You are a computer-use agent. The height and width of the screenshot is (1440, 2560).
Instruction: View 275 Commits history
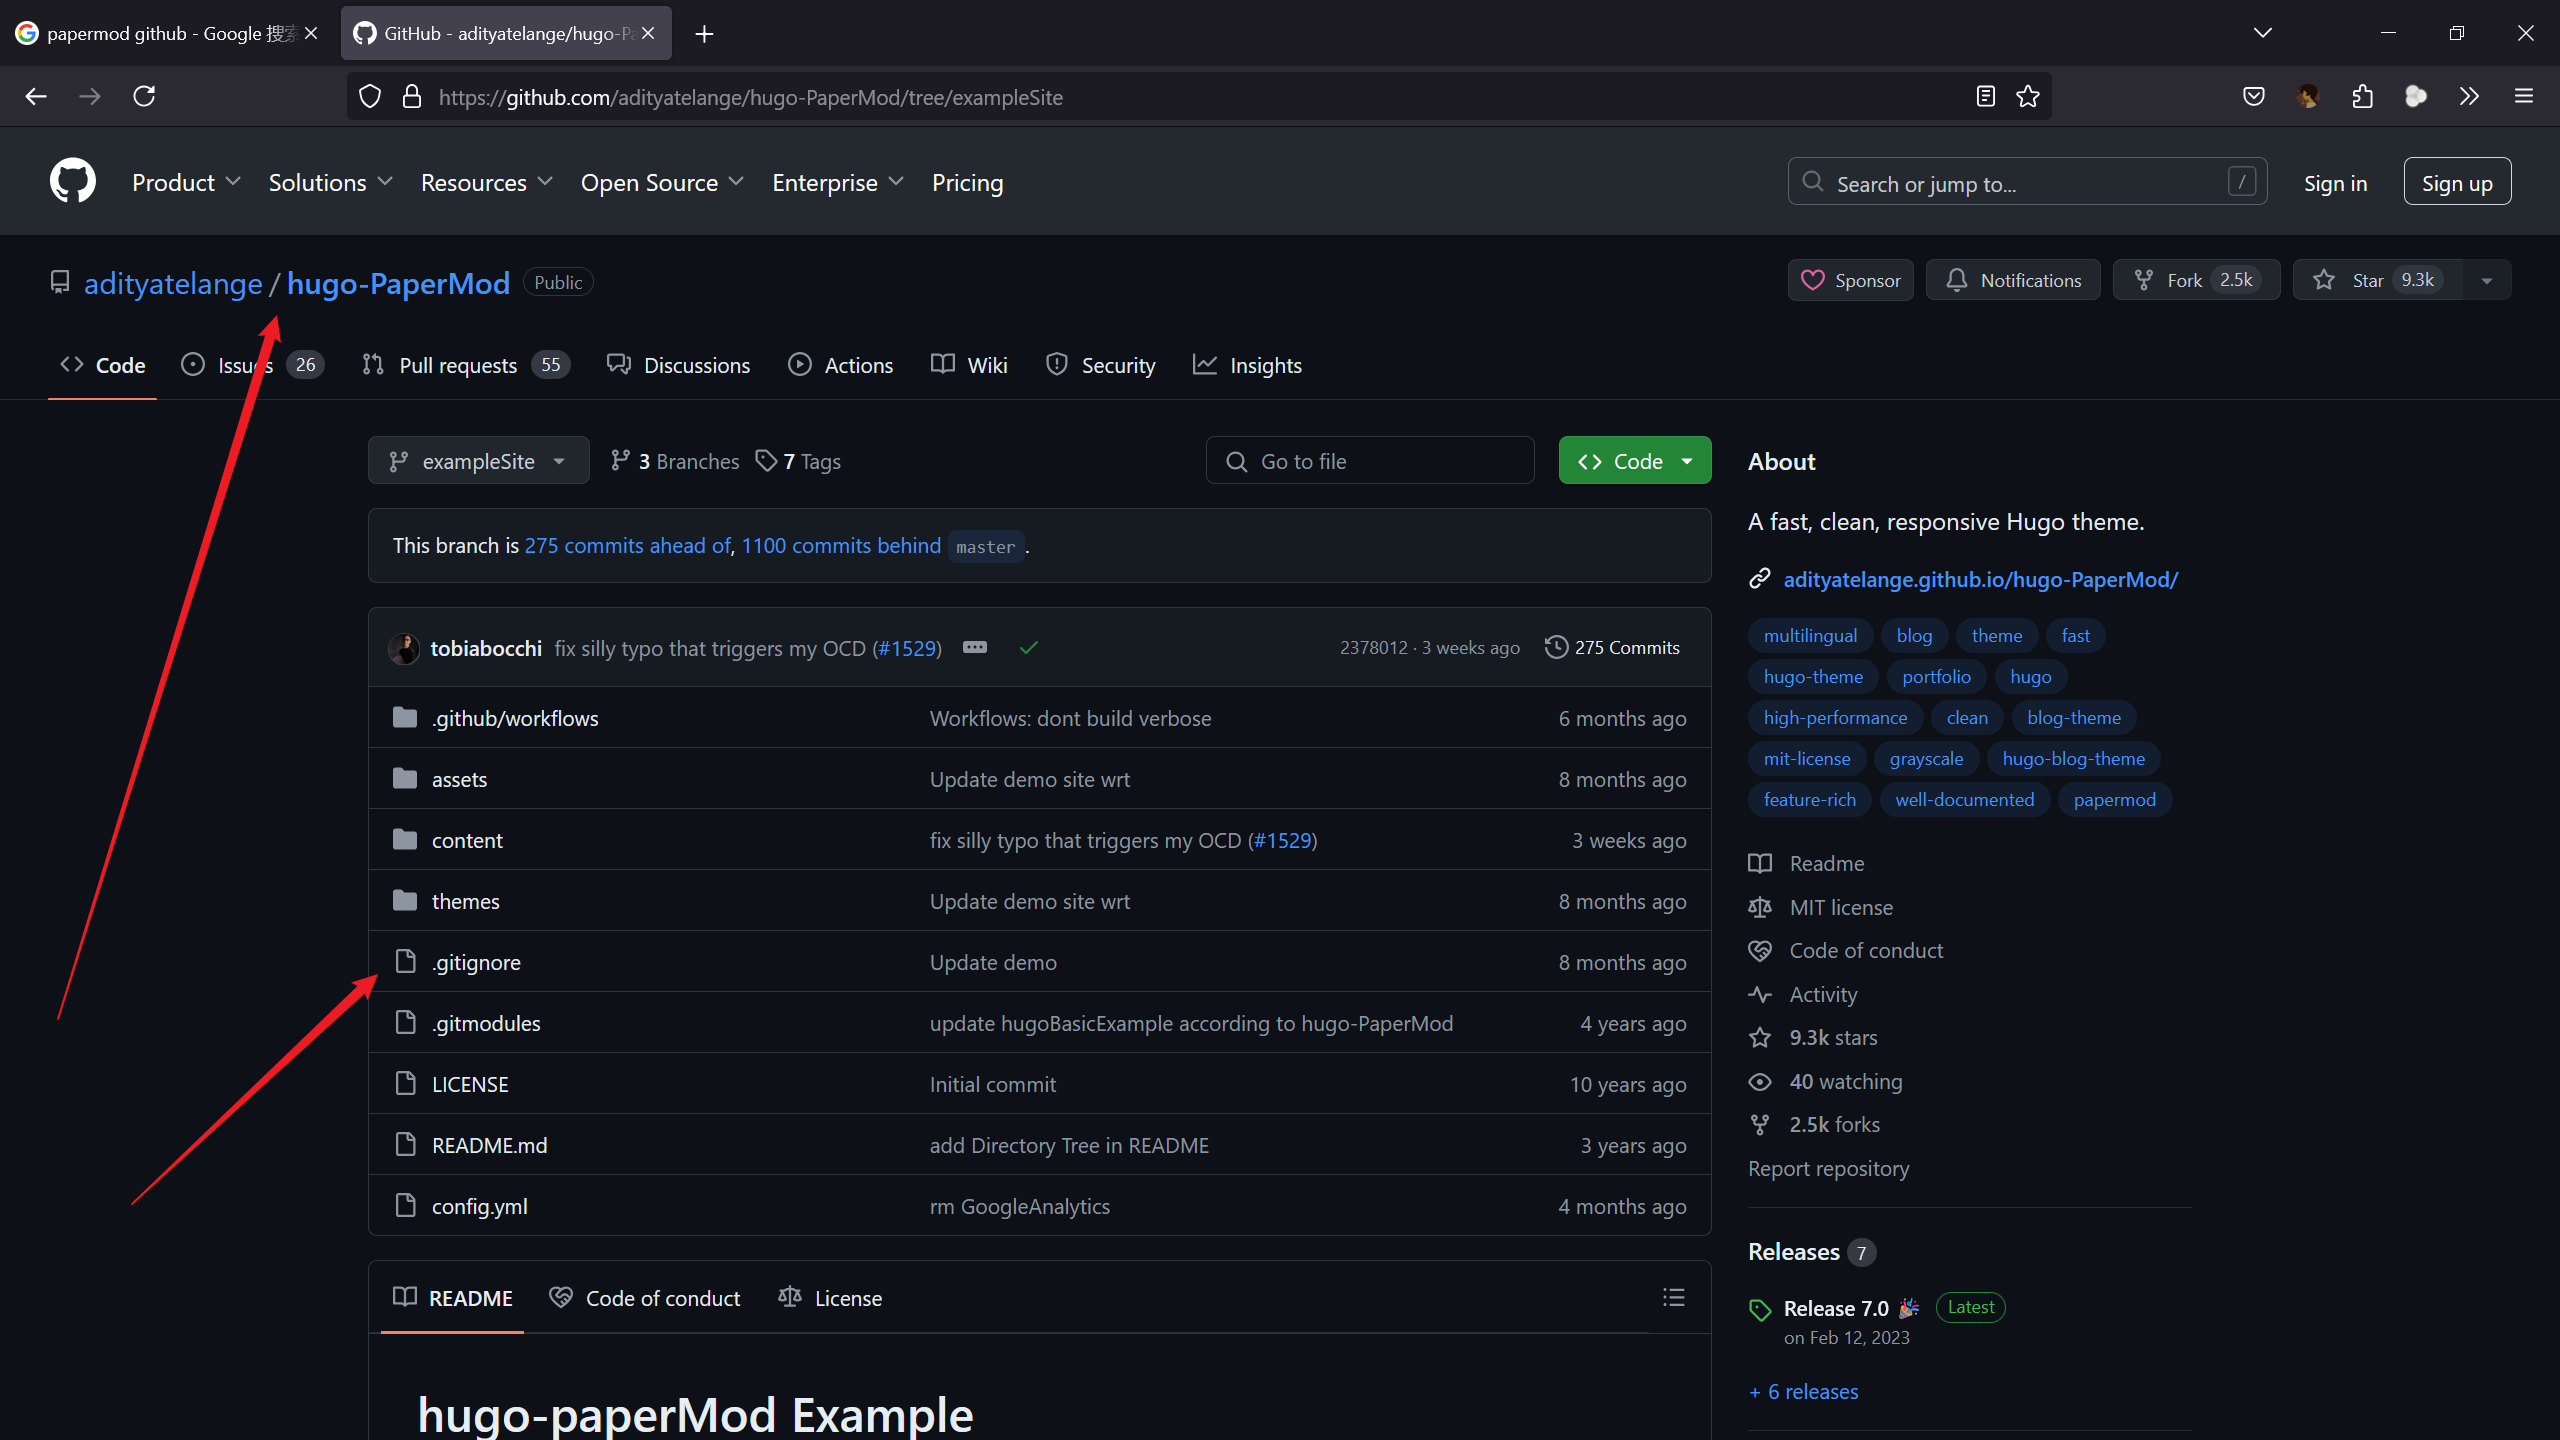click(1612, 647)
